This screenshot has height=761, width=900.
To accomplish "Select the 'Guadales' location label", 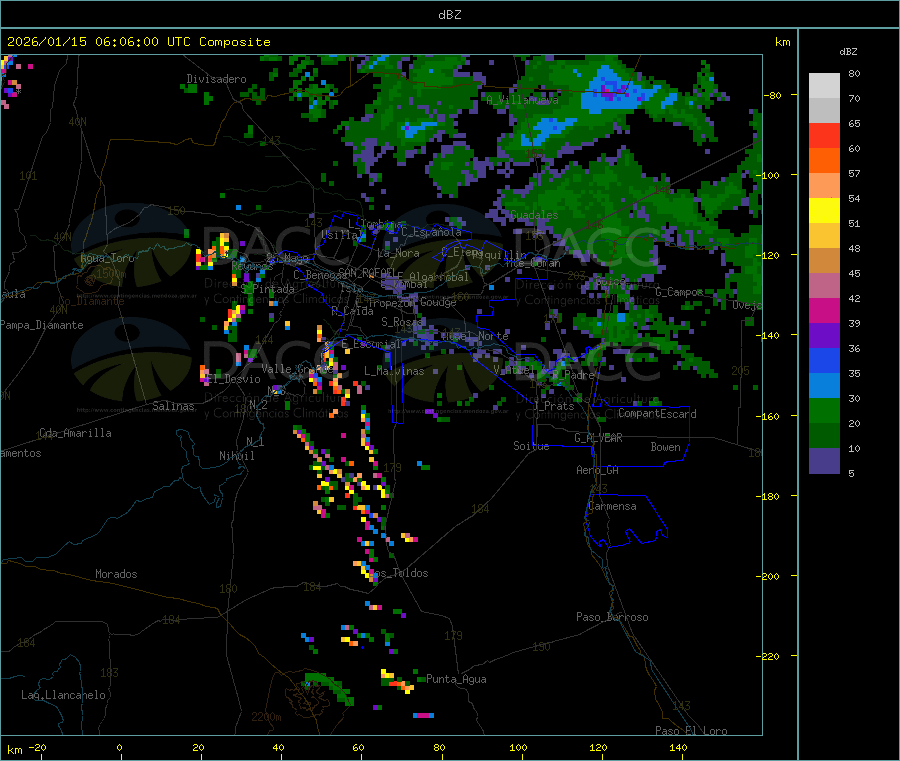I will (534, 215).
